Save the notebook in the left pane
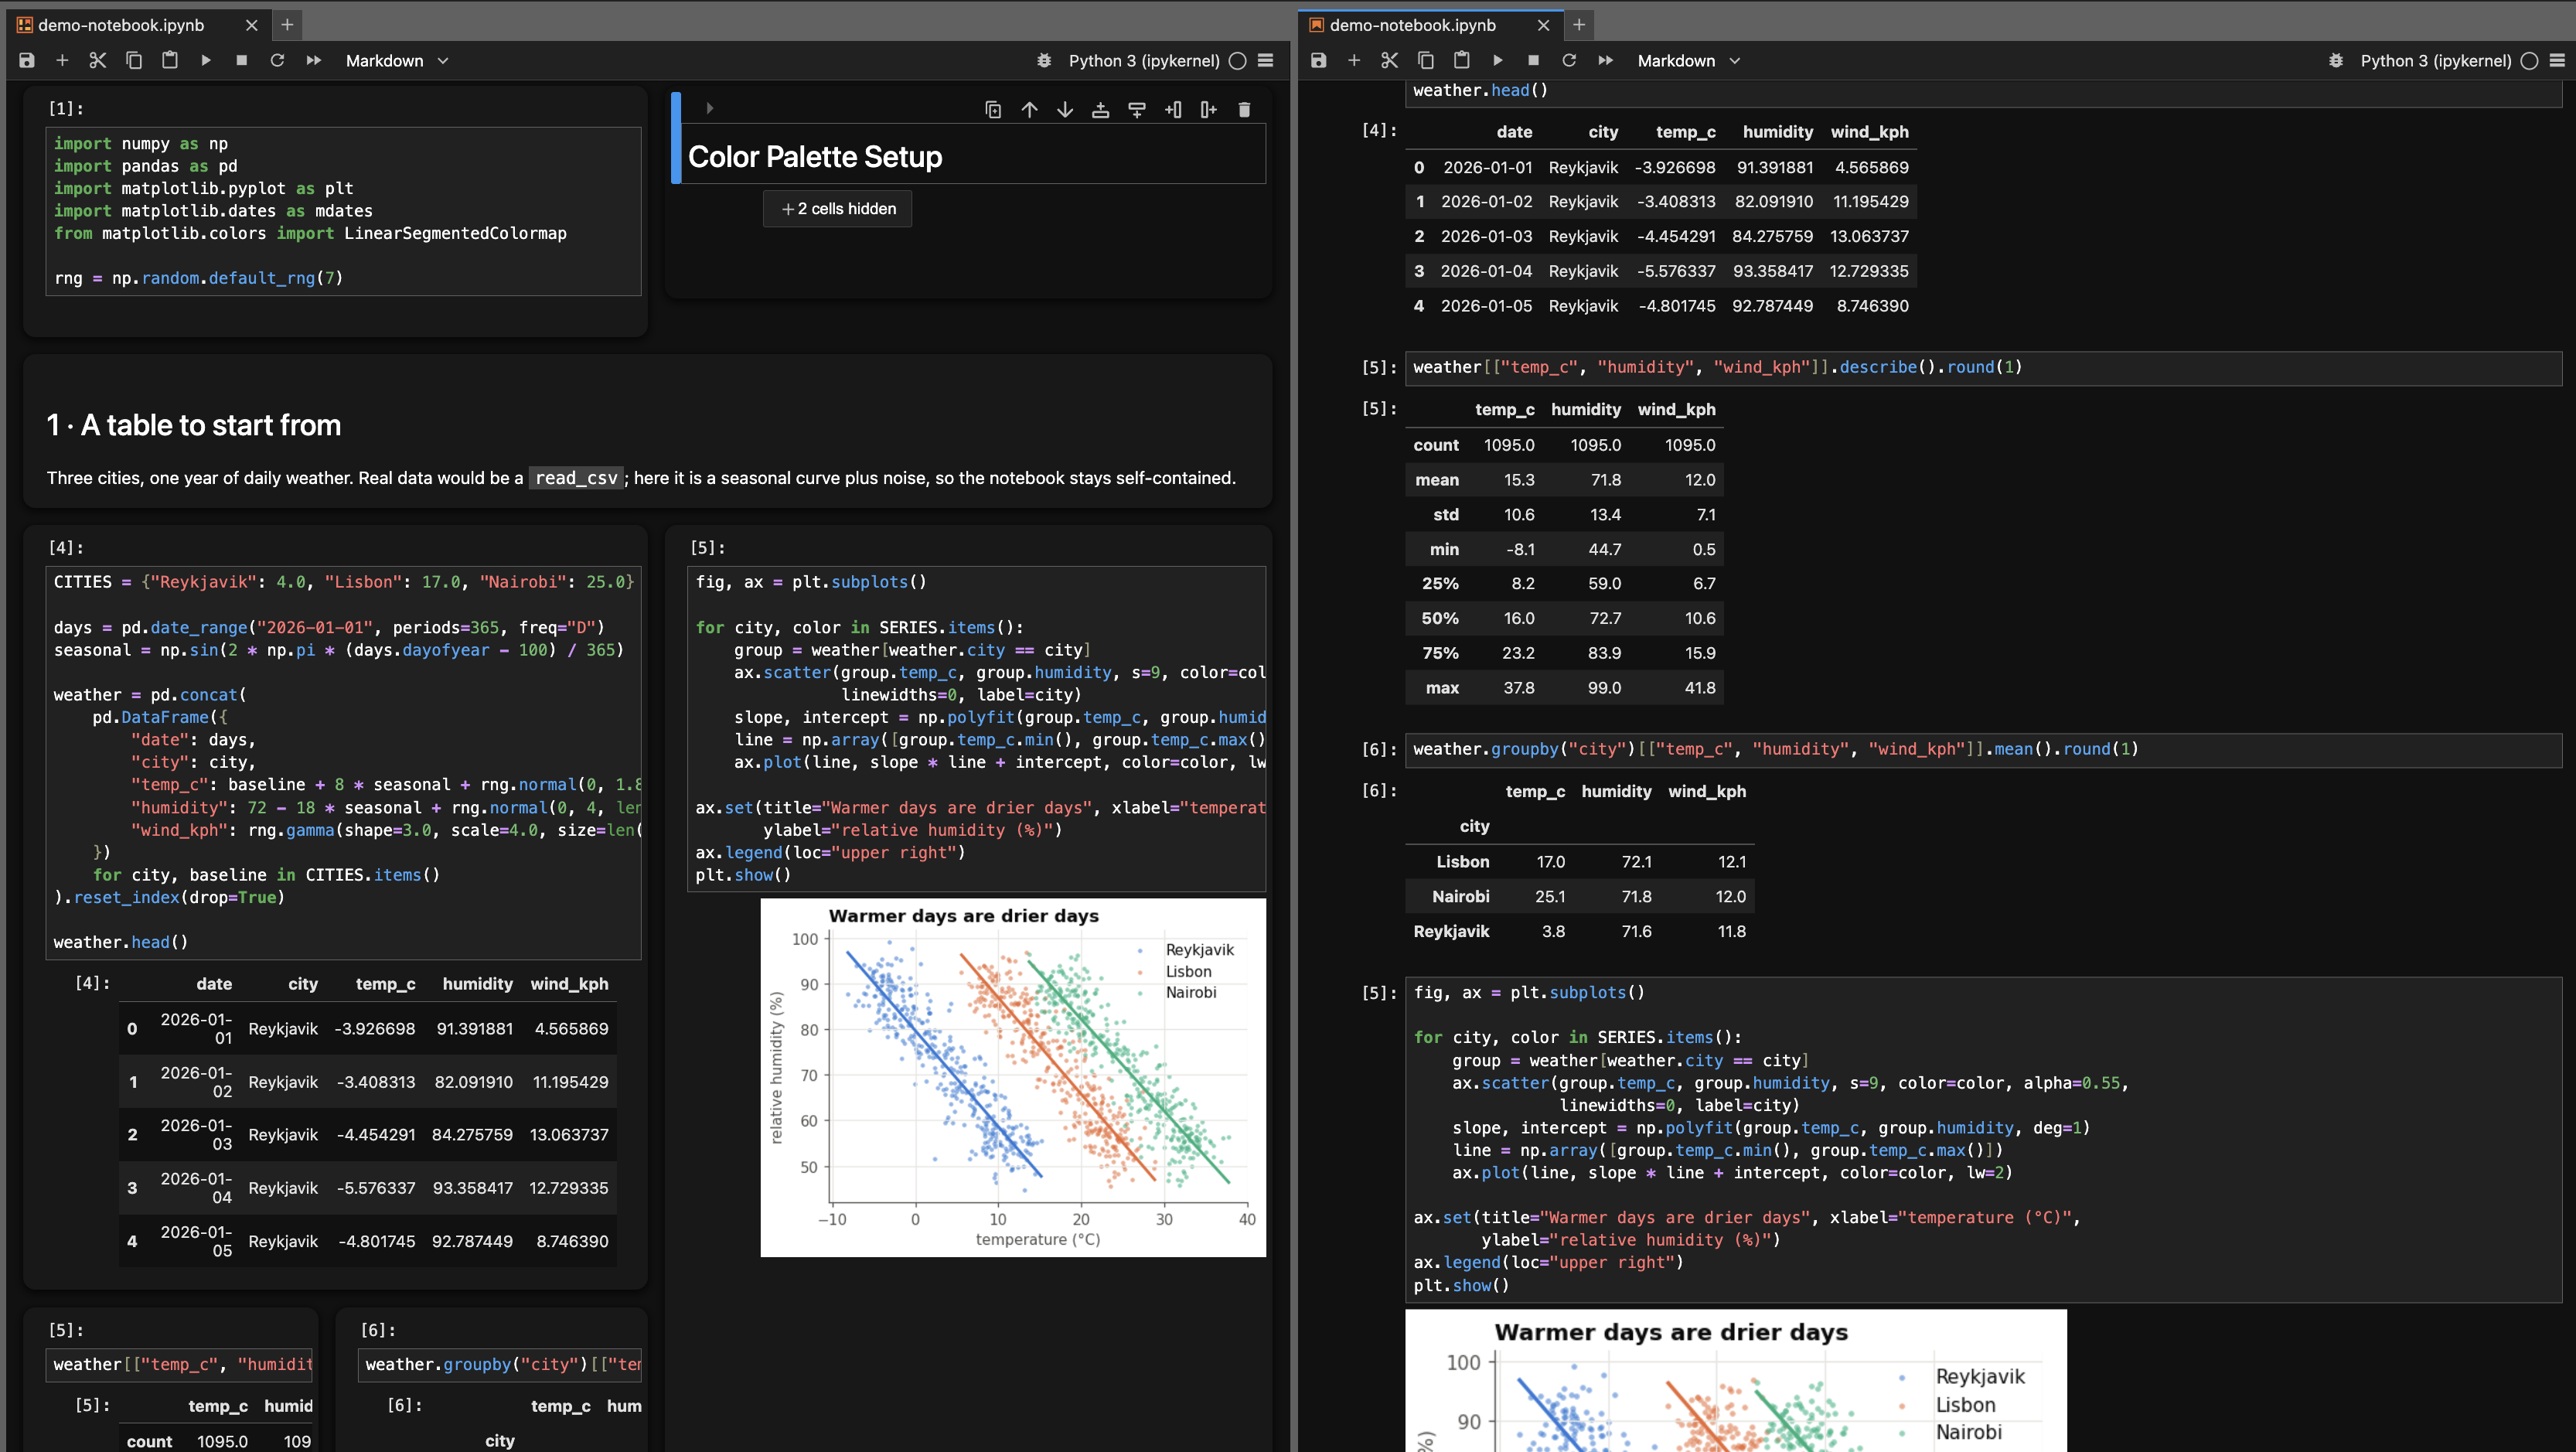This screenshot has height=1452, width=2576. click(x=27, y=60)
